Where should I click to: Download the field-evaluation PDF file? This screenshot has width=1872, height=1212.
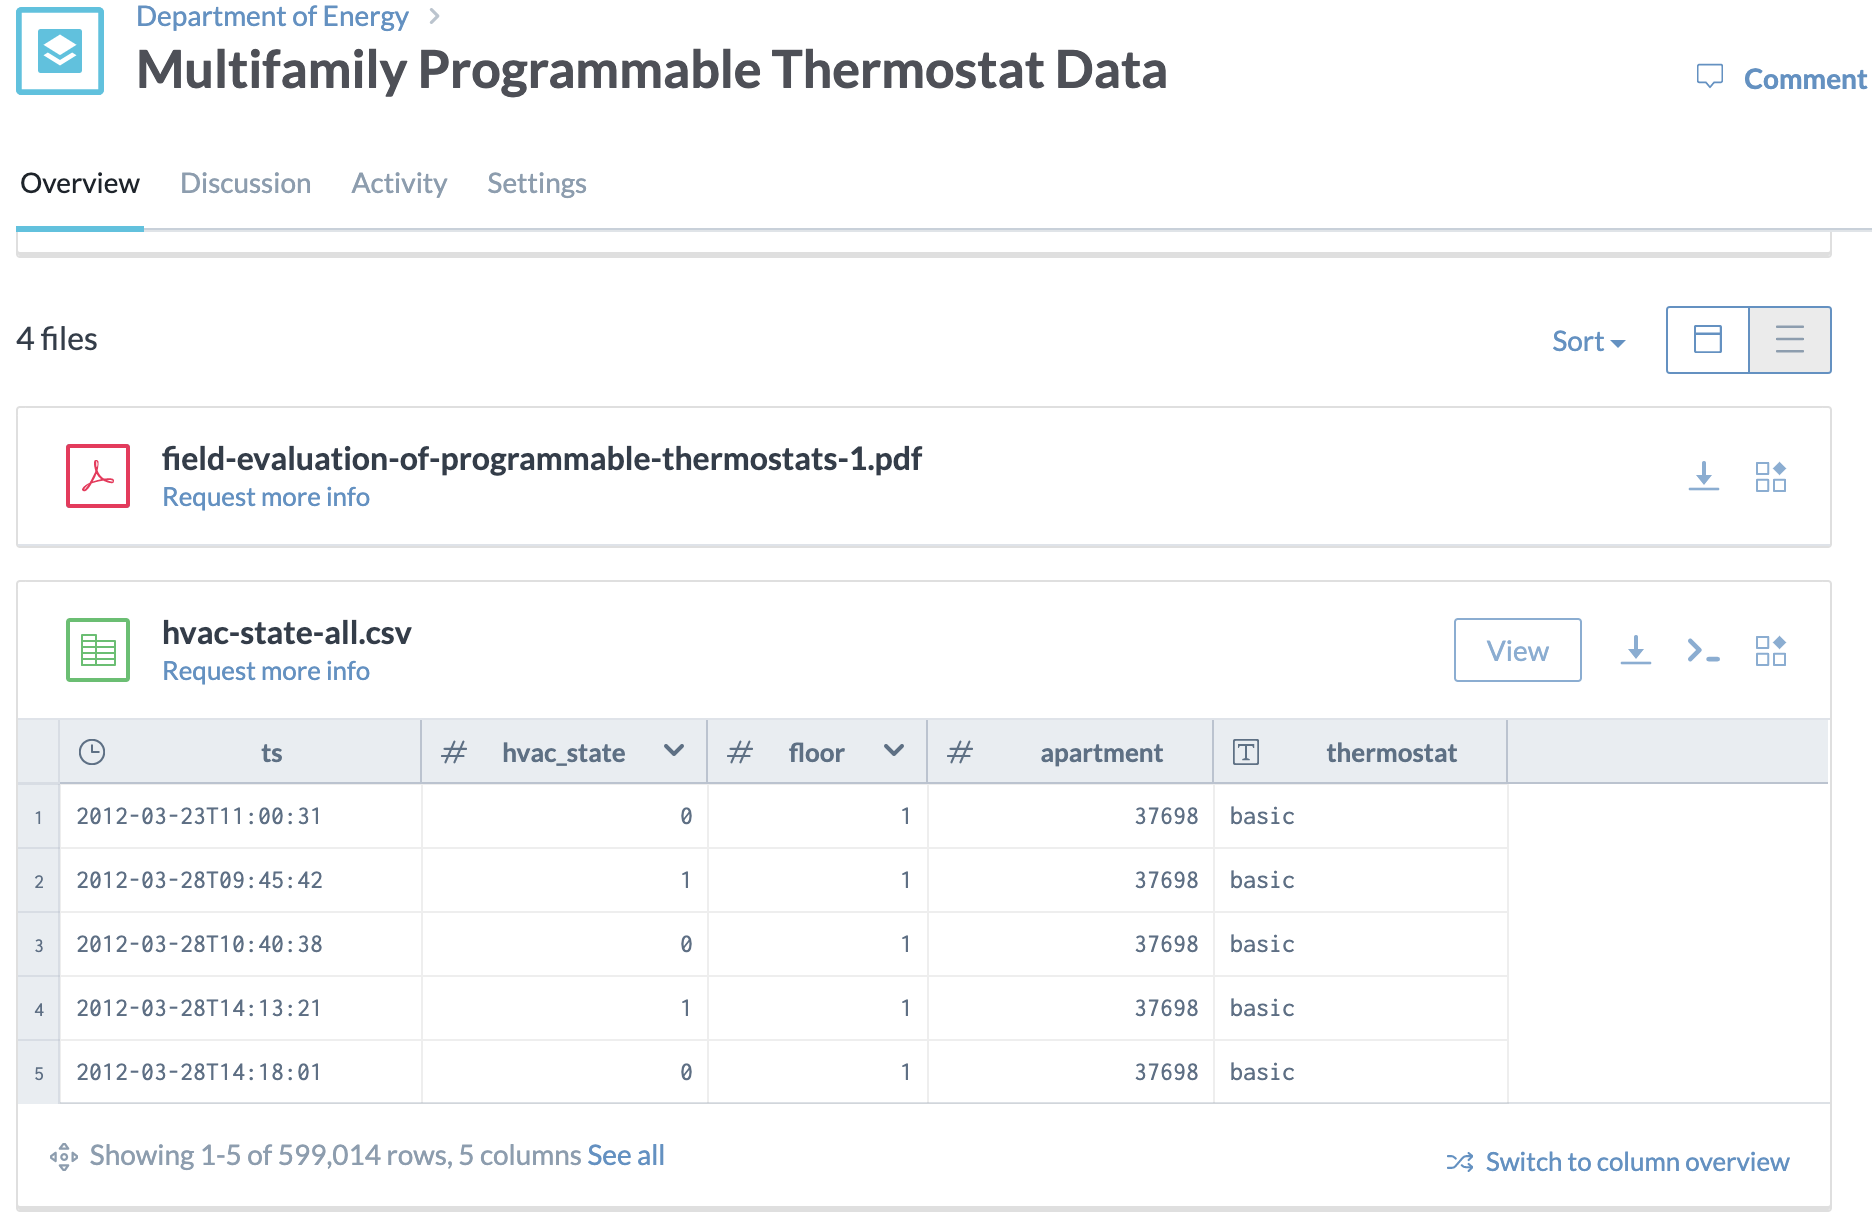[x=1703, y=476]
